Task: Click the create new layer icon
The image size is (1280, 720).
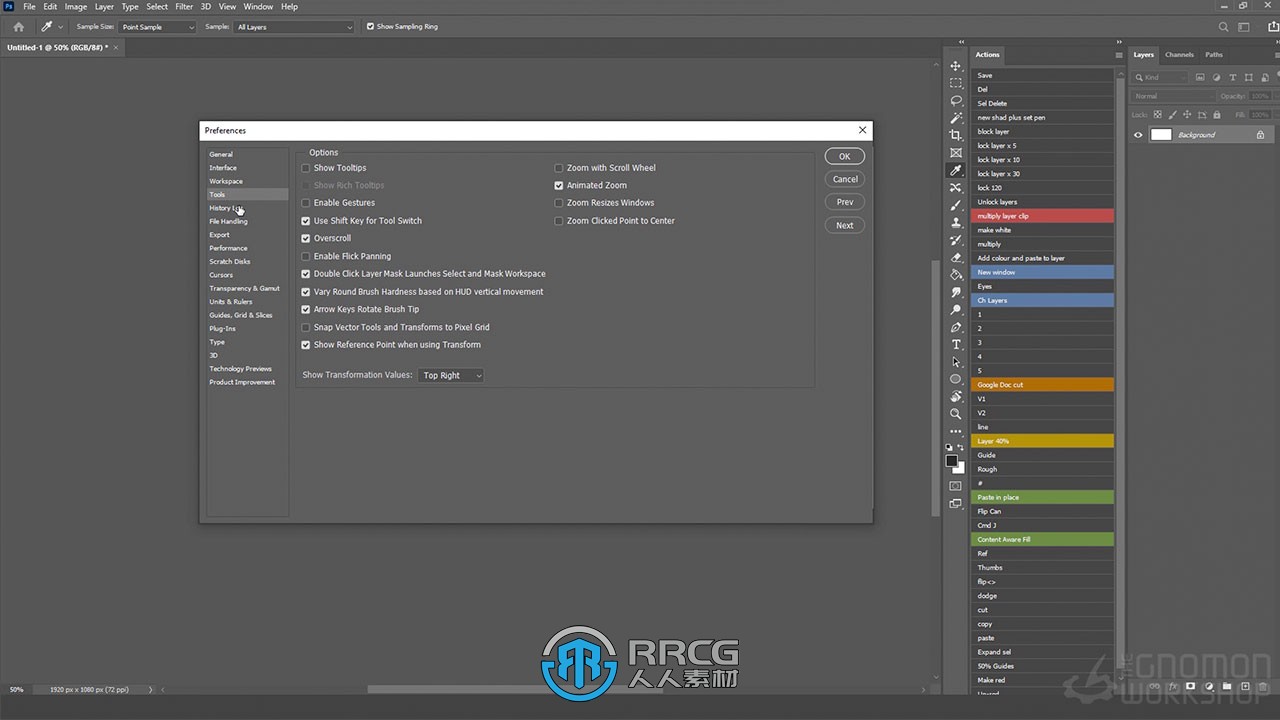Action: pyautogui.click(x=1245, y=687)
